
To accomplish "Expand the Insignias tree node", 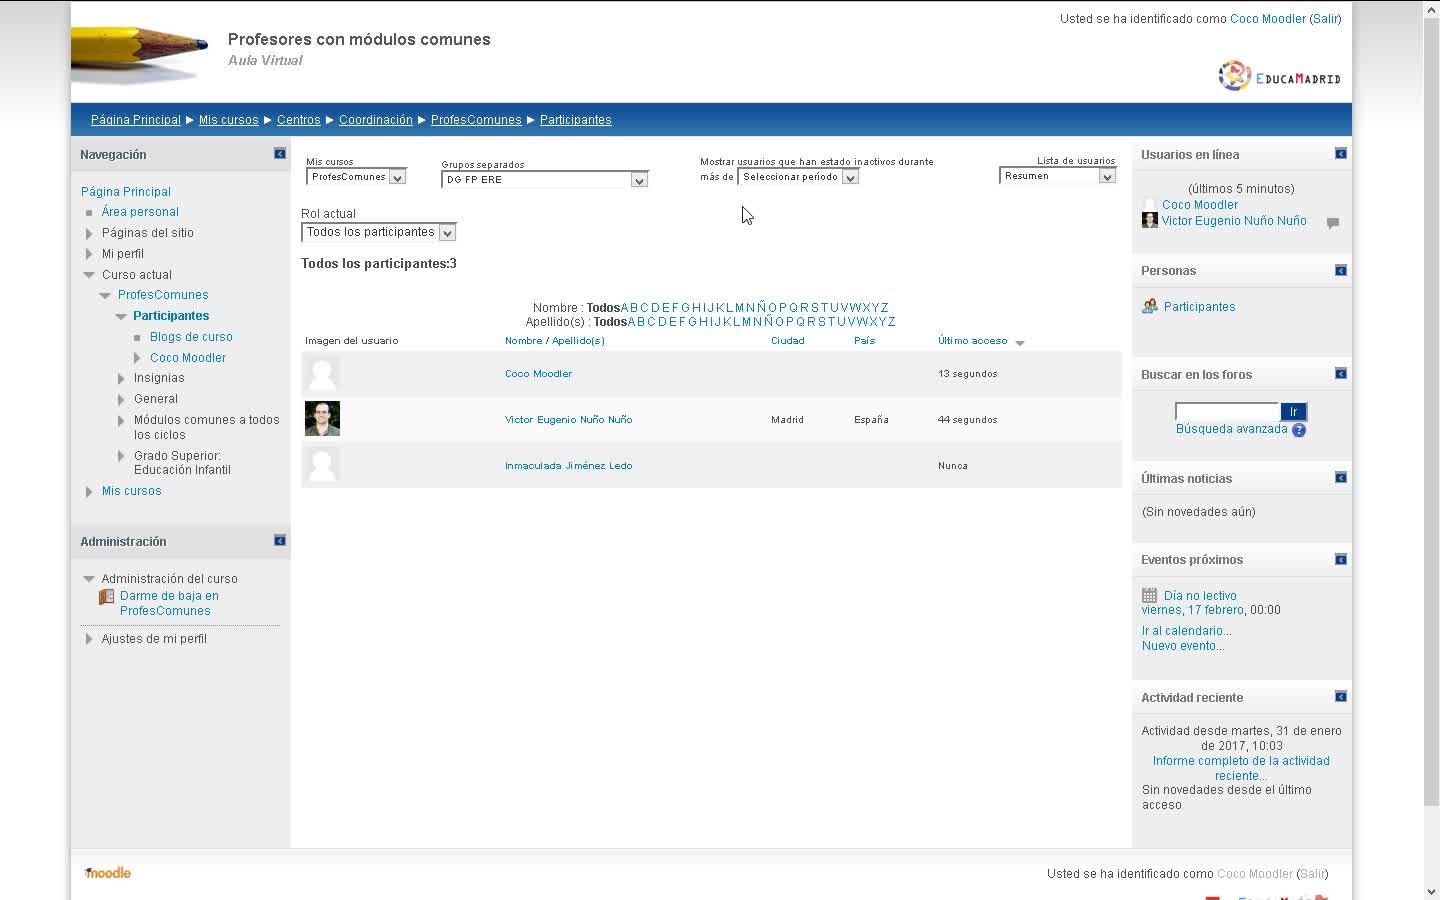I will [x=121, y=378].
